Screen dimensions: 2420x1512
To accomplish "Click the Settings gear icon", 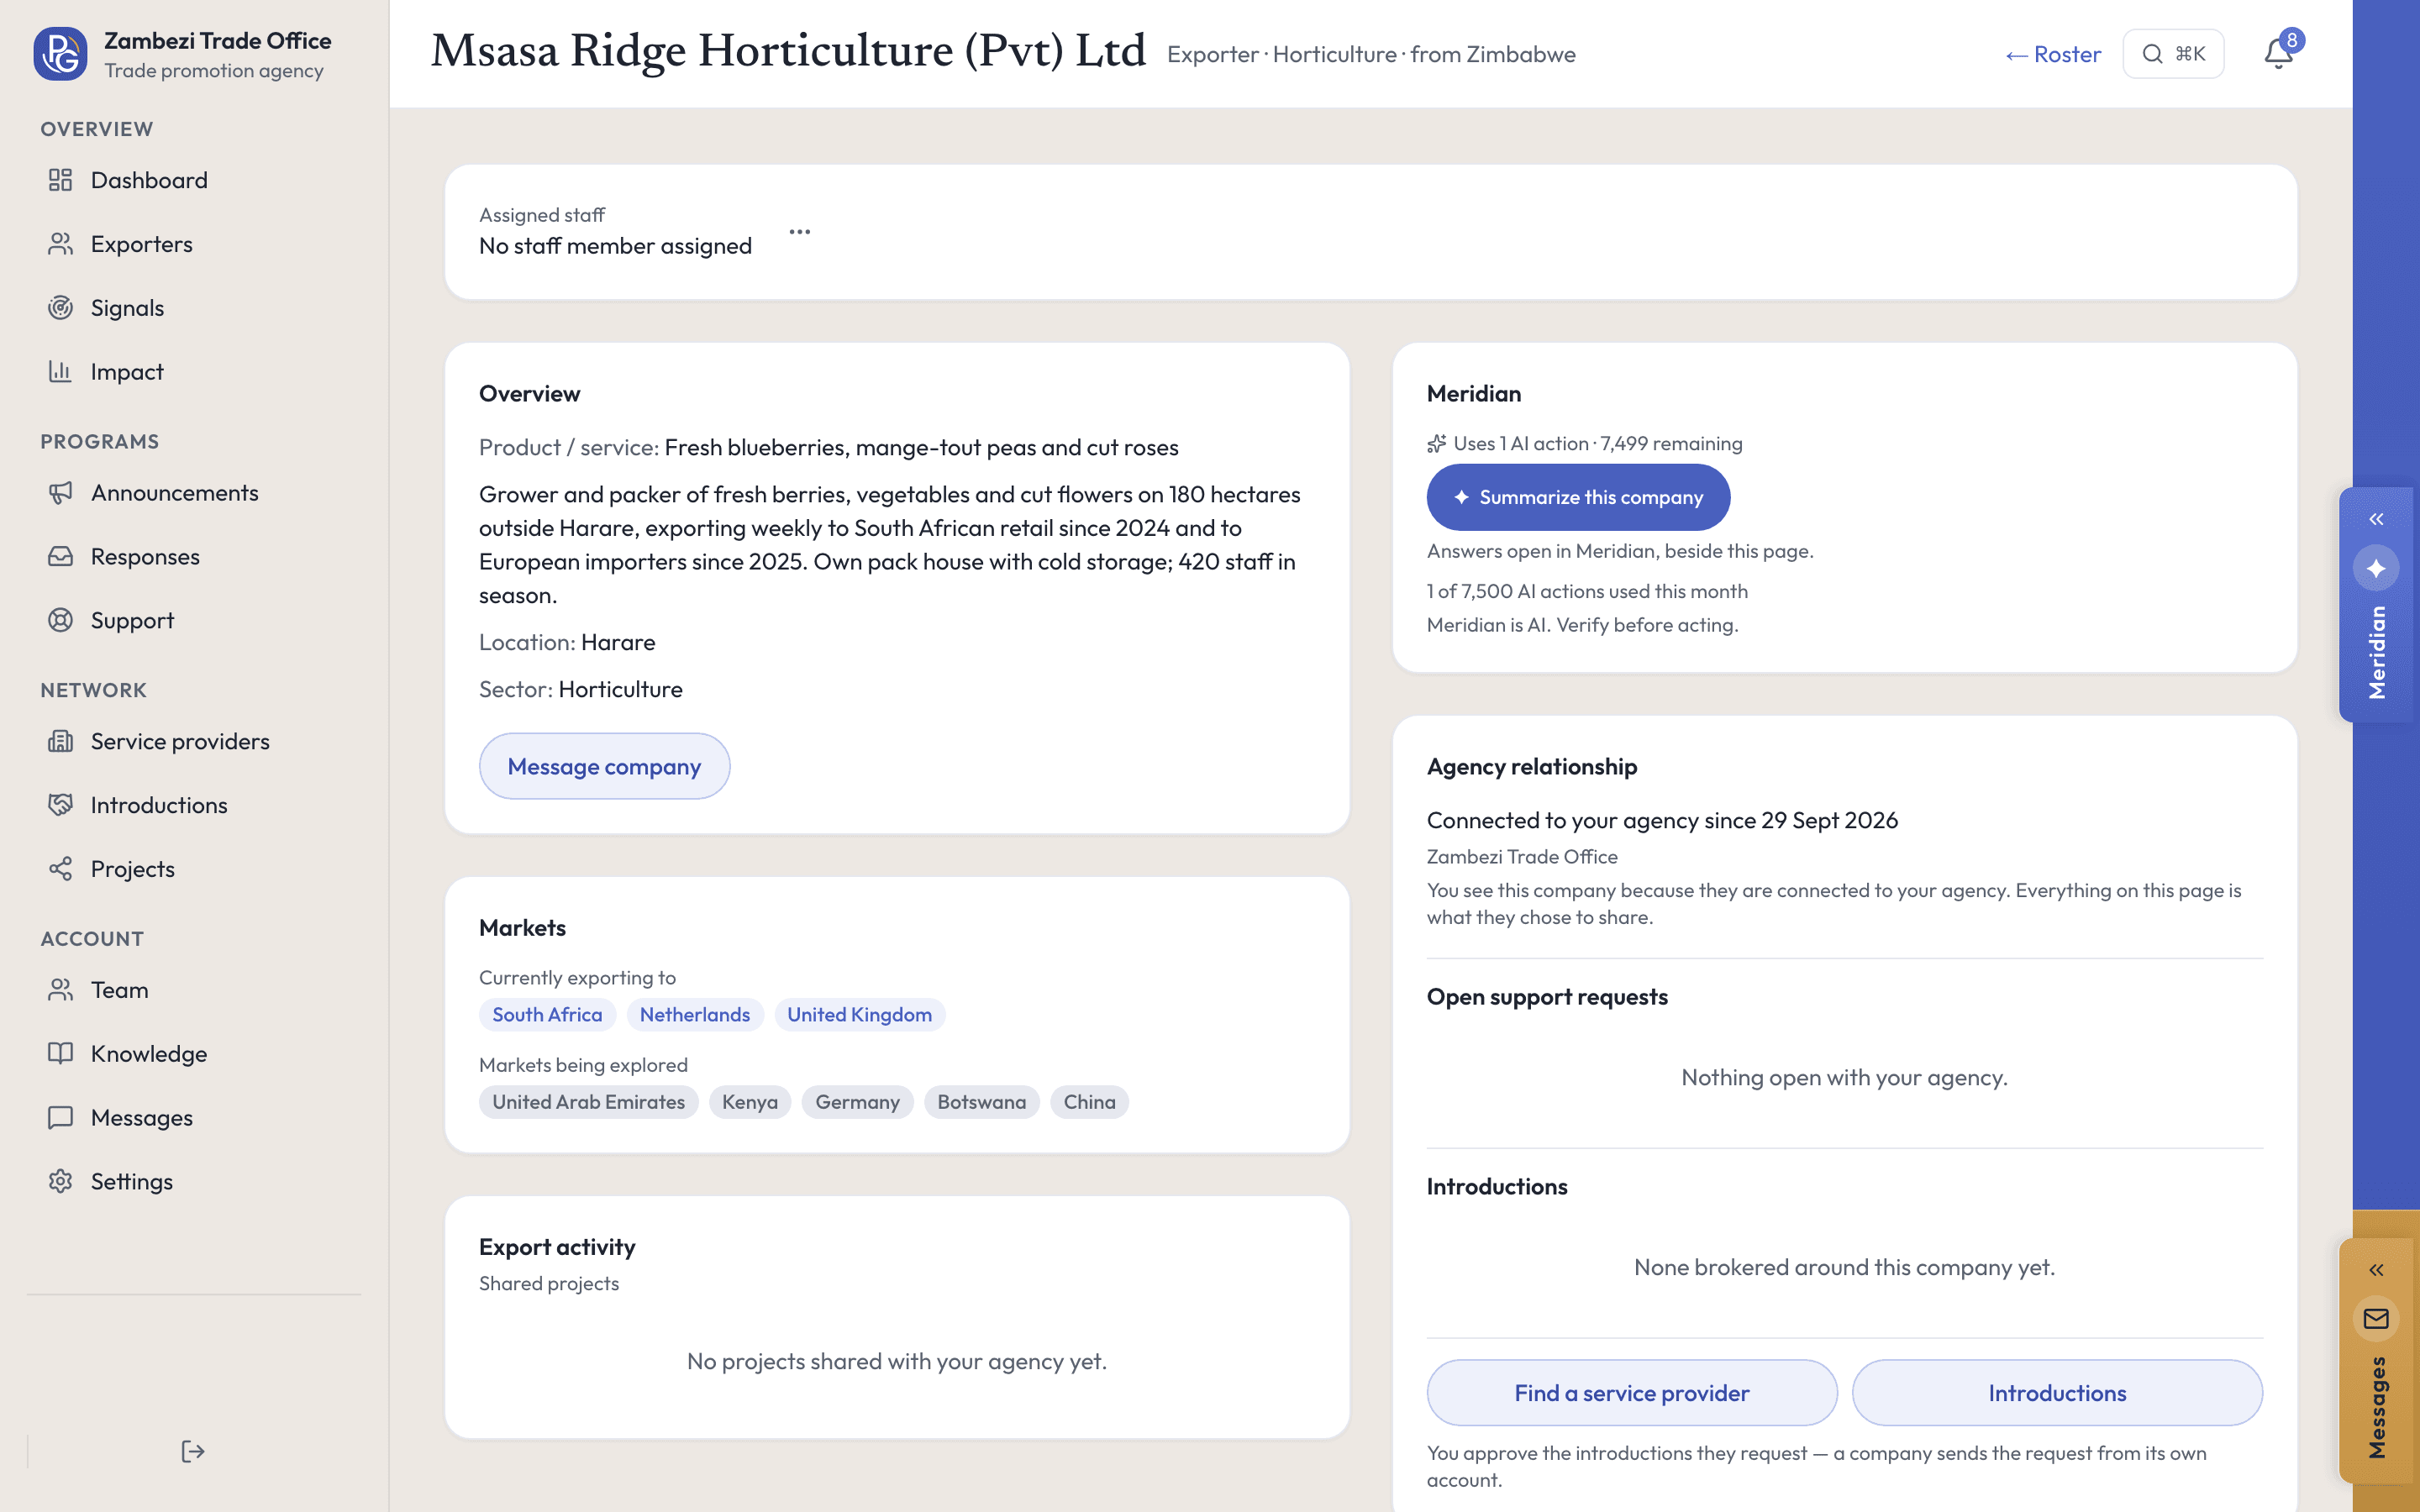I will (x=60, y=1182).
